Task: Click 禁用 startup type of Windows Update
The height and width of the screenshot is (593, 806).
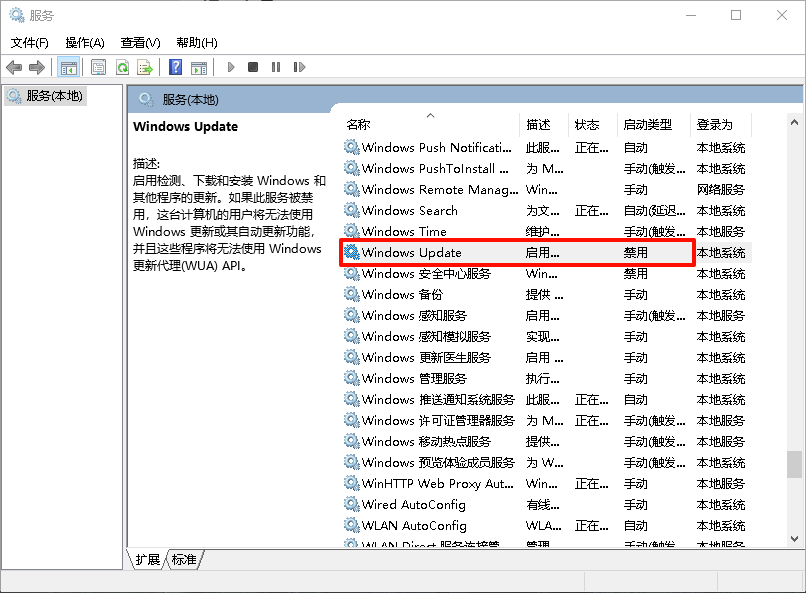Action: (x=635, y=252)
